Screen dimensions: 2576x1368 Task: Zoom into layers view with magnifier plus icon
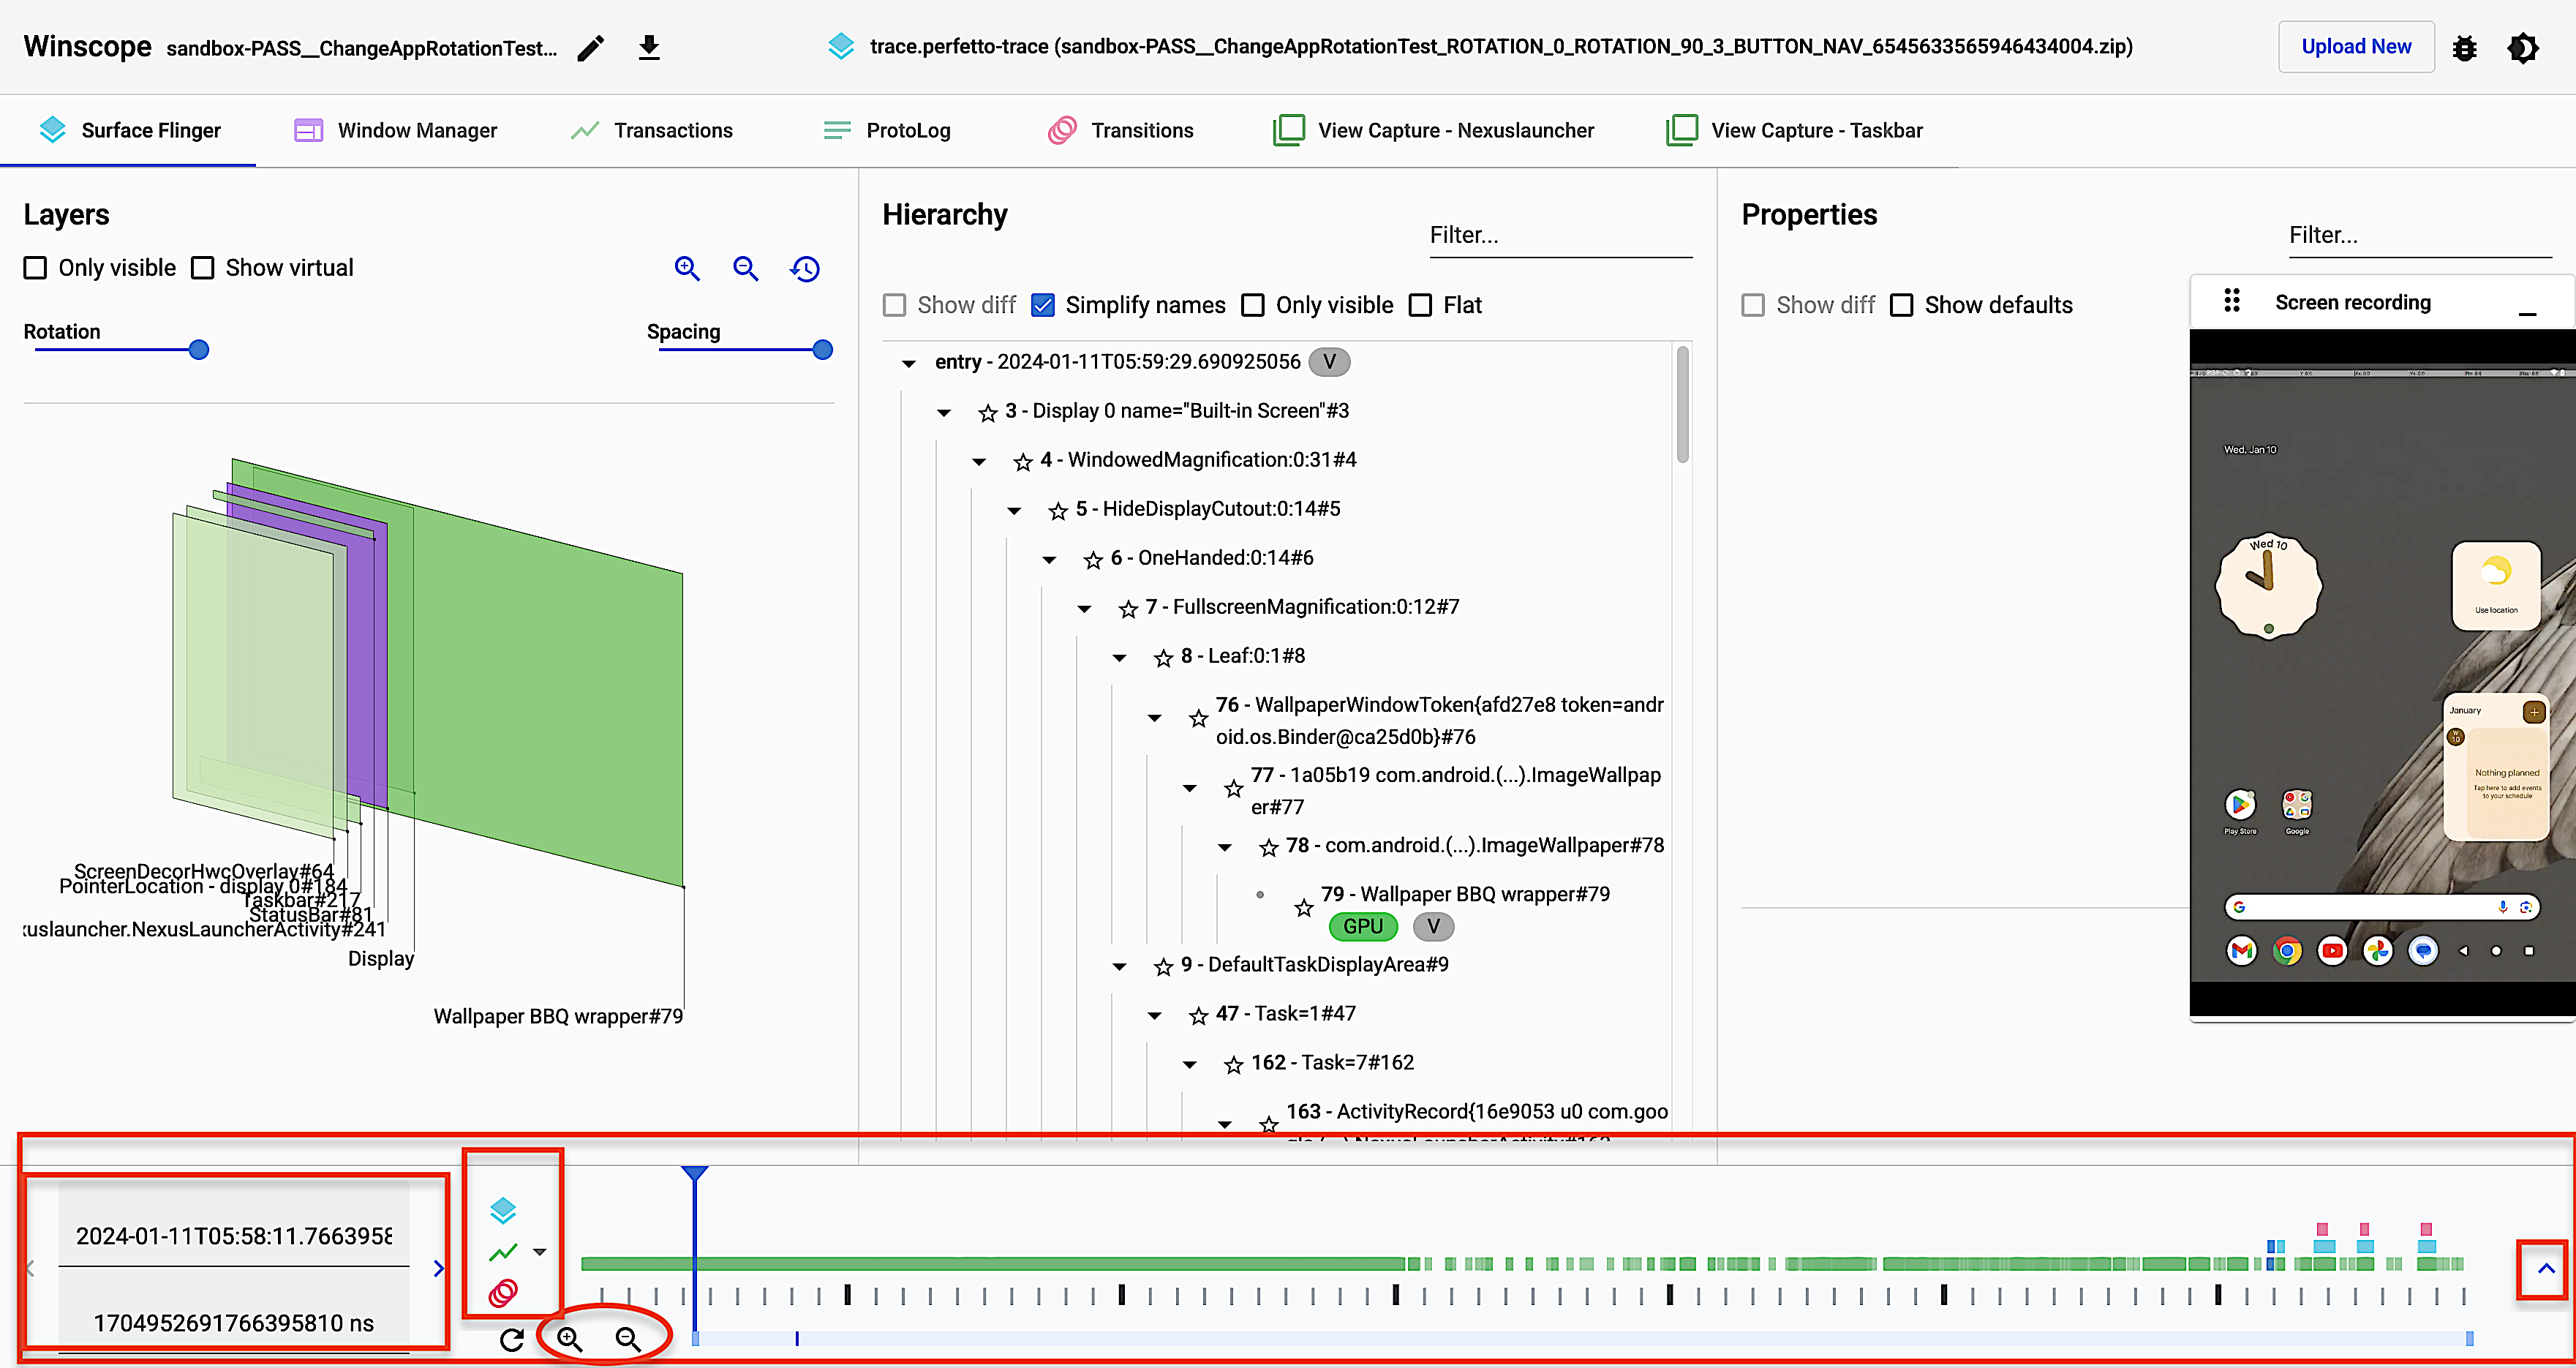pyautogui.click(x=687, y=268)
